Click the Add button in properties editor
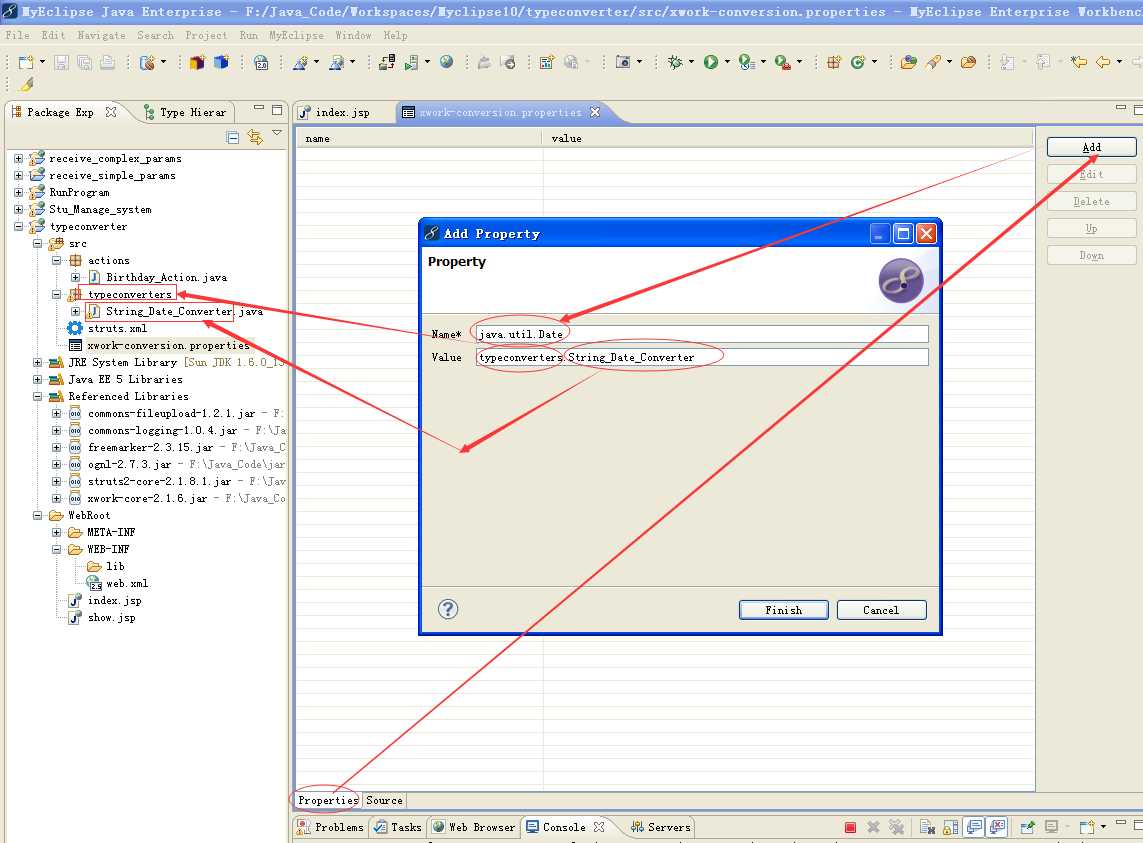Image resolution: width=1143 pixels, height=843 pixels. (x=1091, y=147)
